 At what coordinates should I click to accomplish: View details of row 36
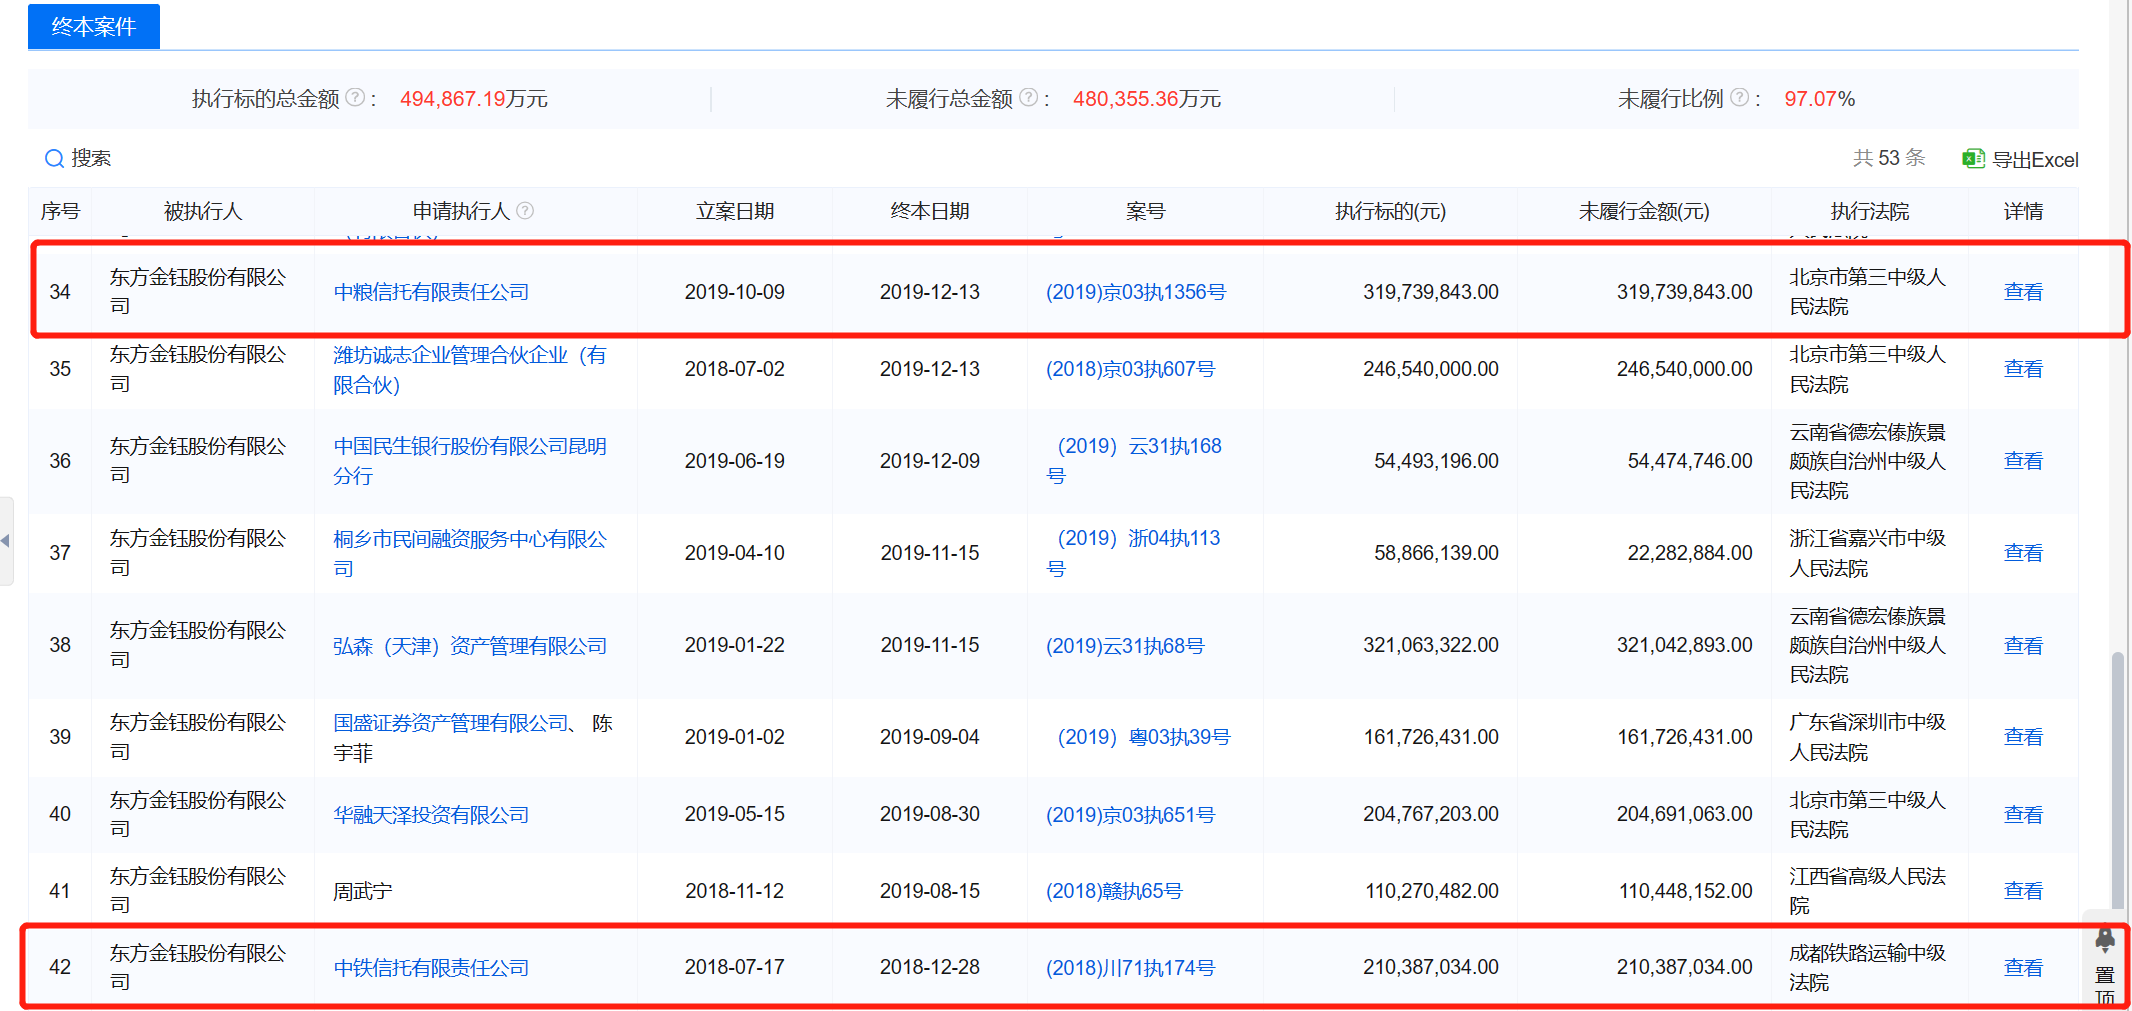click(x=2023, y=461)
